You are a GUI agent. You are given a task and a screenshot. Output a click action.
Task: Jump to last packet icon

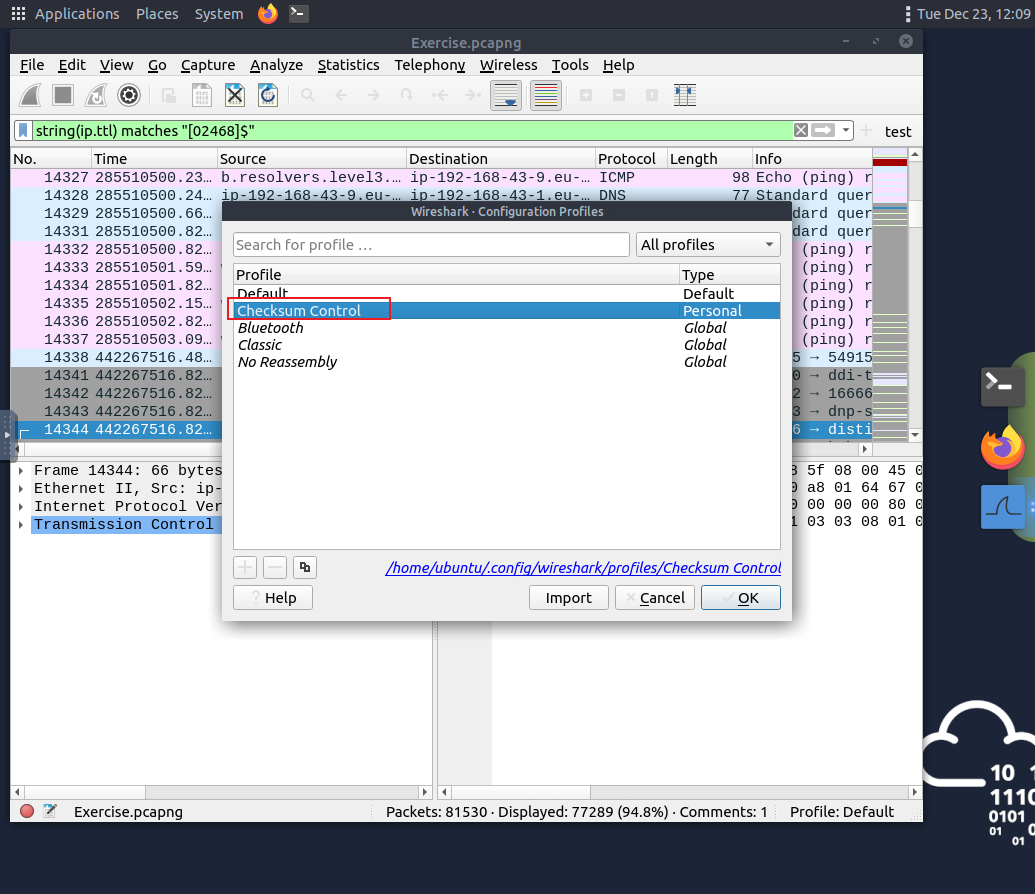pyautogui.click(x=473, y=95)
